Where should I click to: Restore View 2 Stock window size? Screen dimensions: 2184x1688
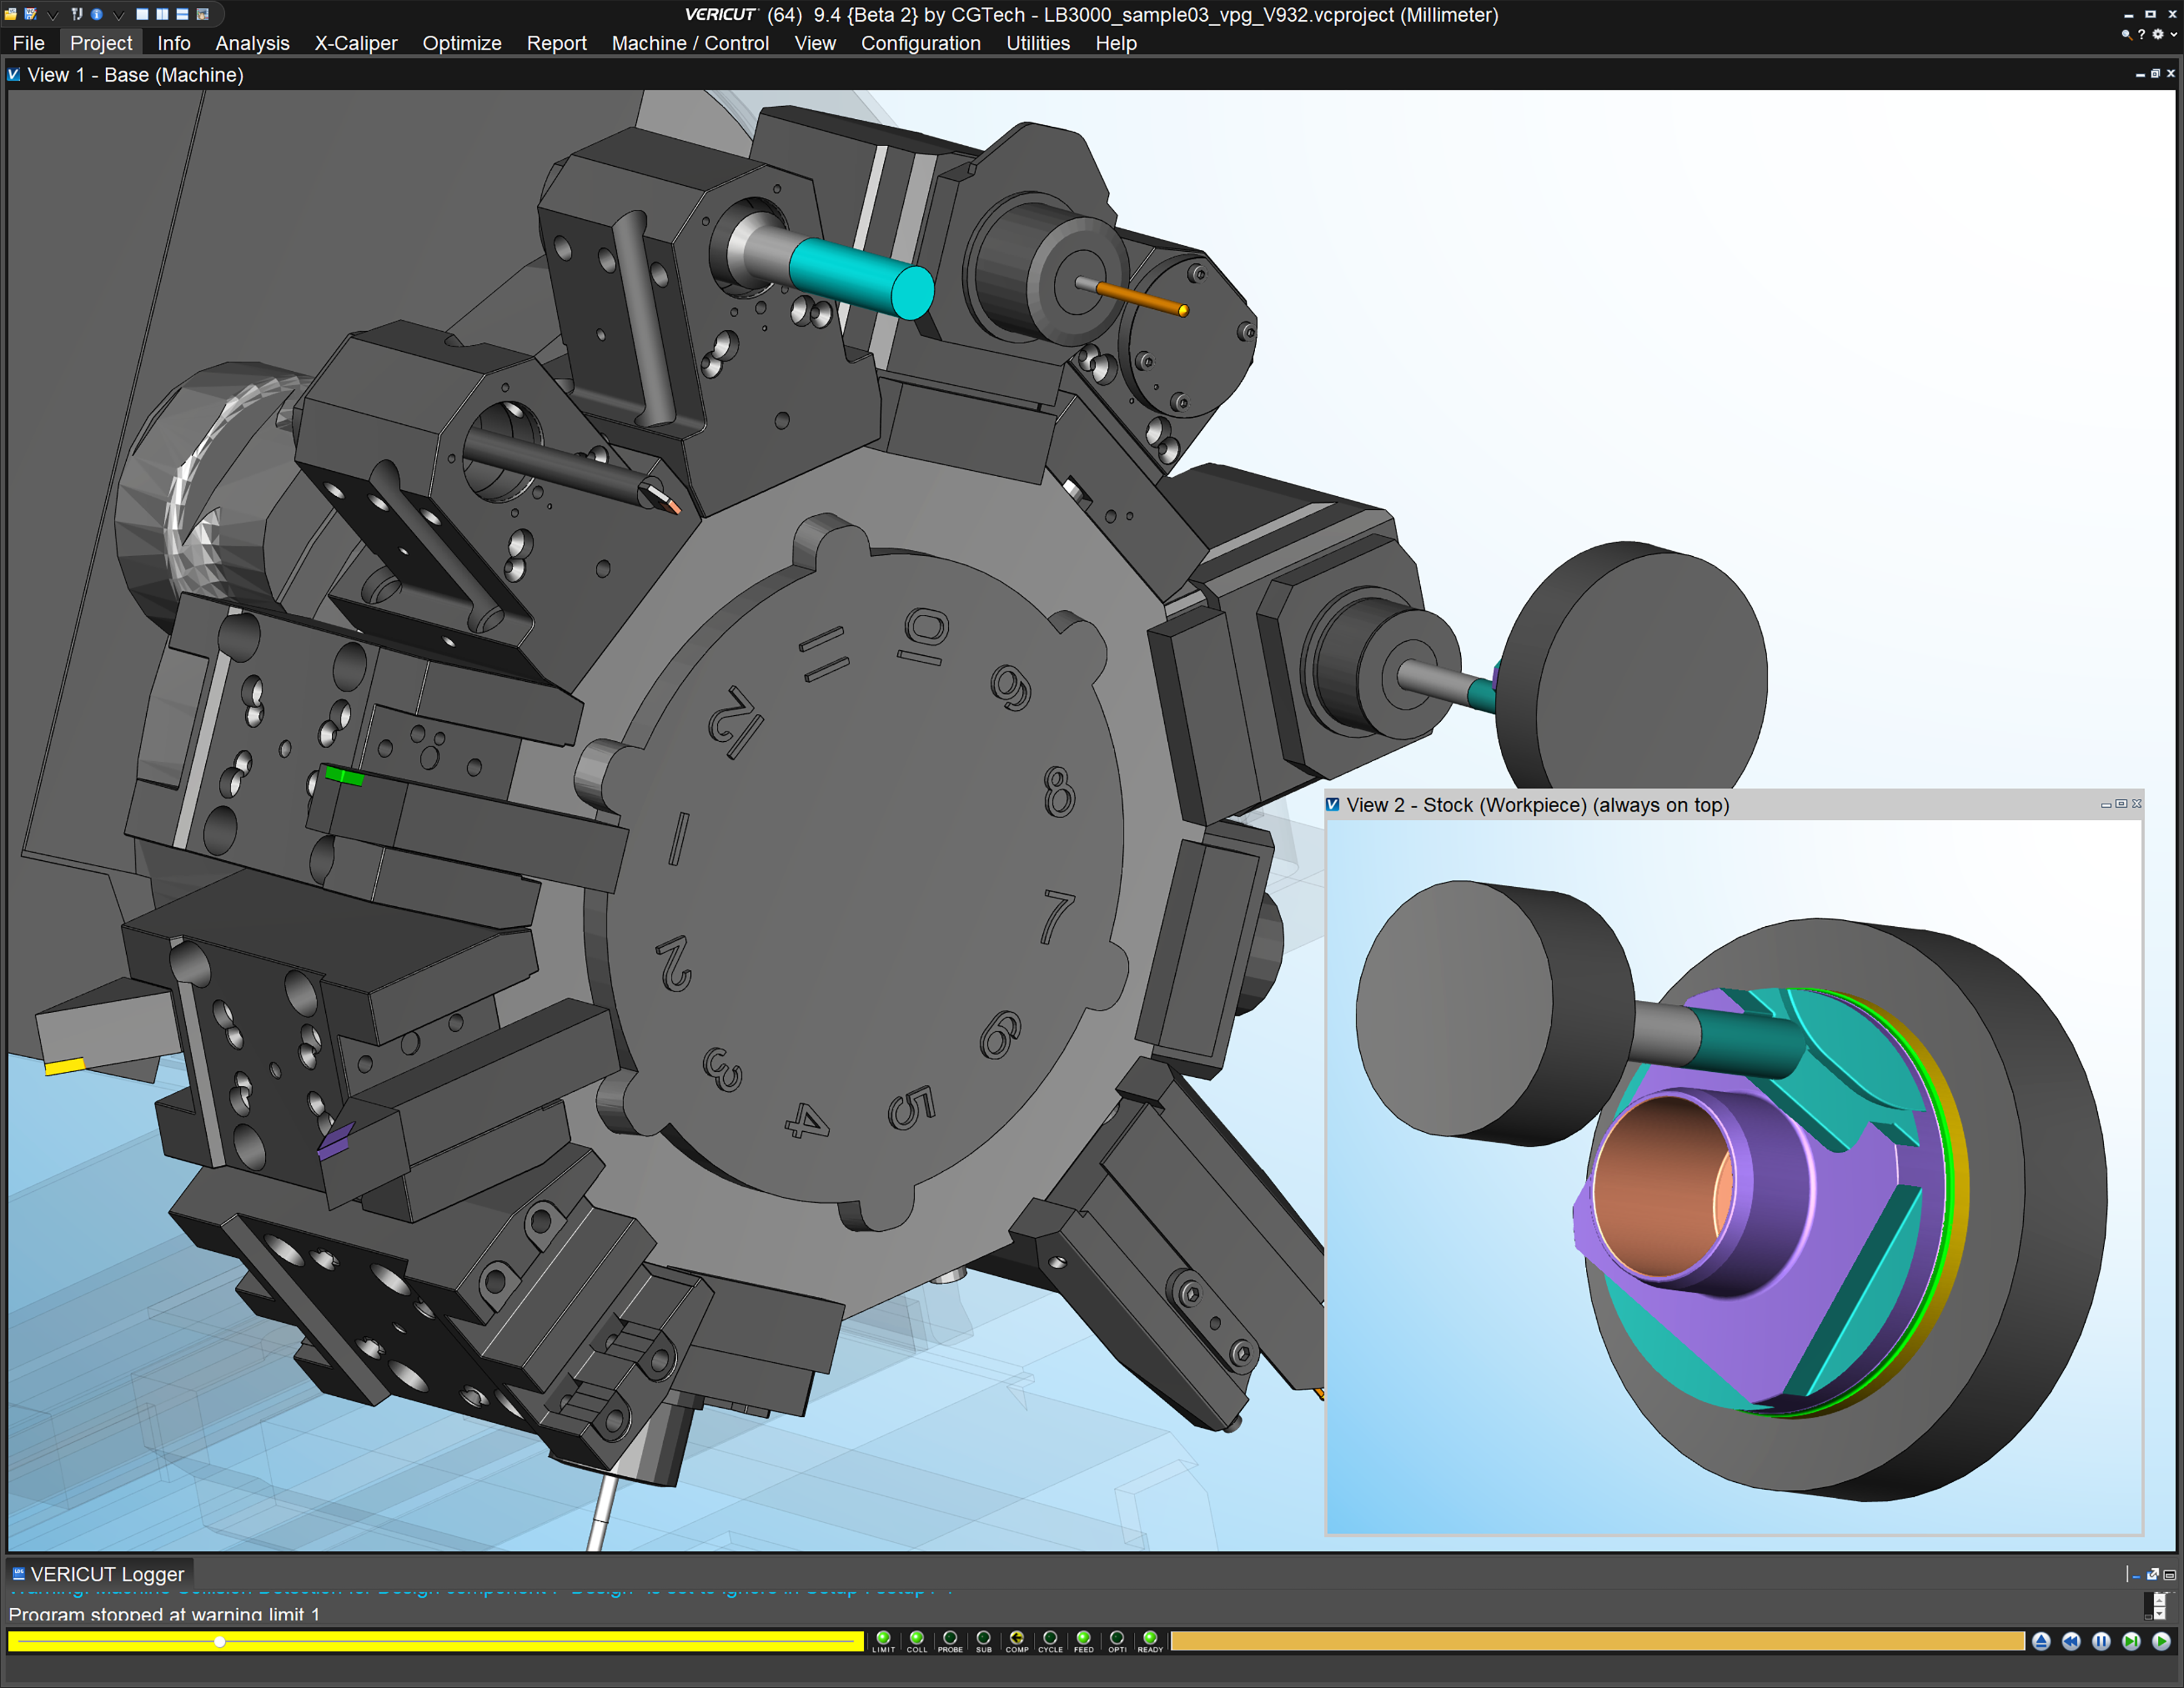[2121, 804]
